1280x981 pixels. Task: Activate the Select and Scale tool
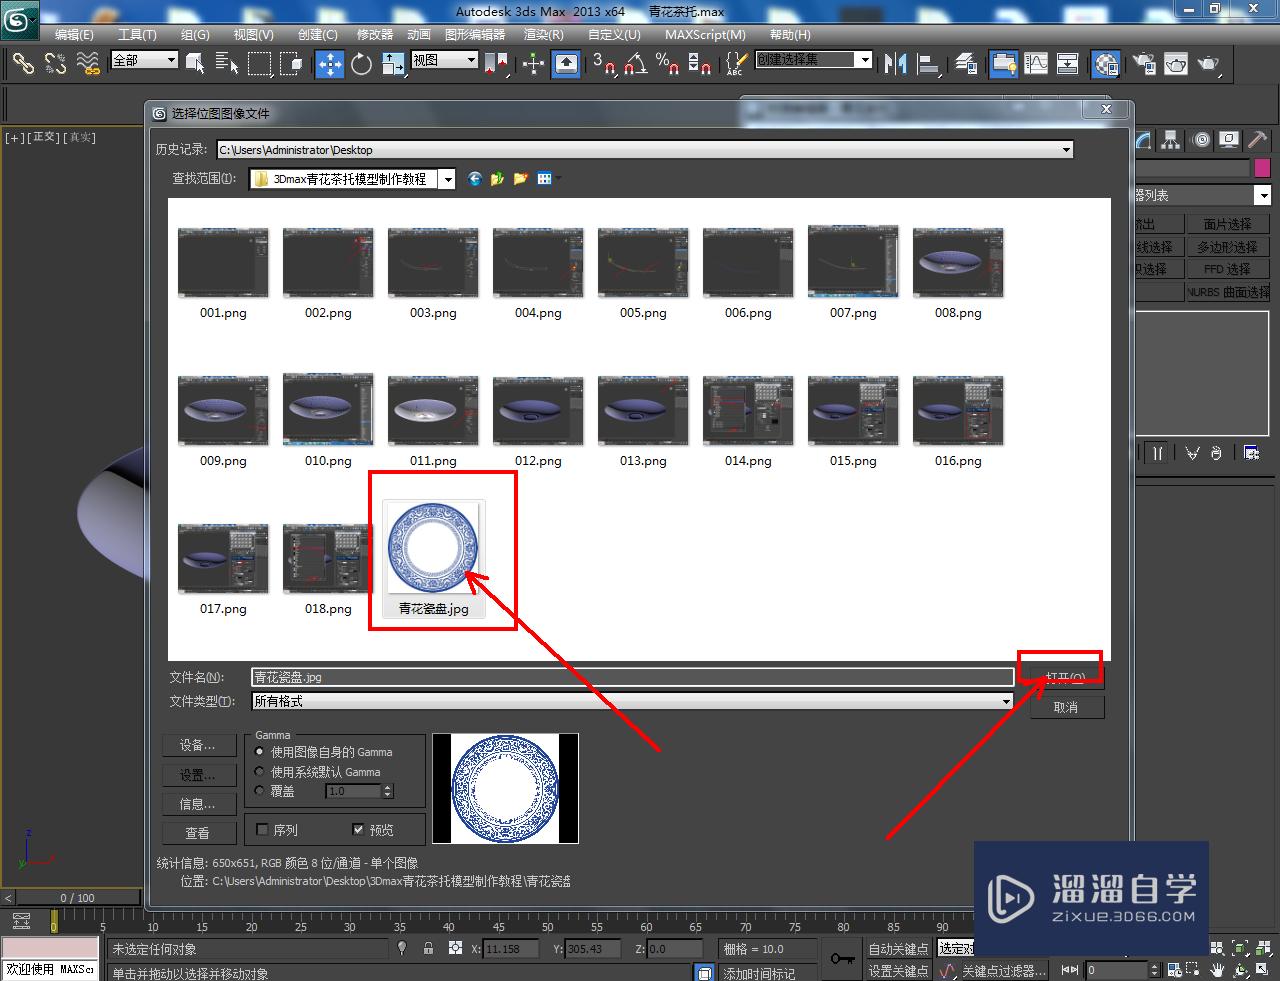(393, 64)
